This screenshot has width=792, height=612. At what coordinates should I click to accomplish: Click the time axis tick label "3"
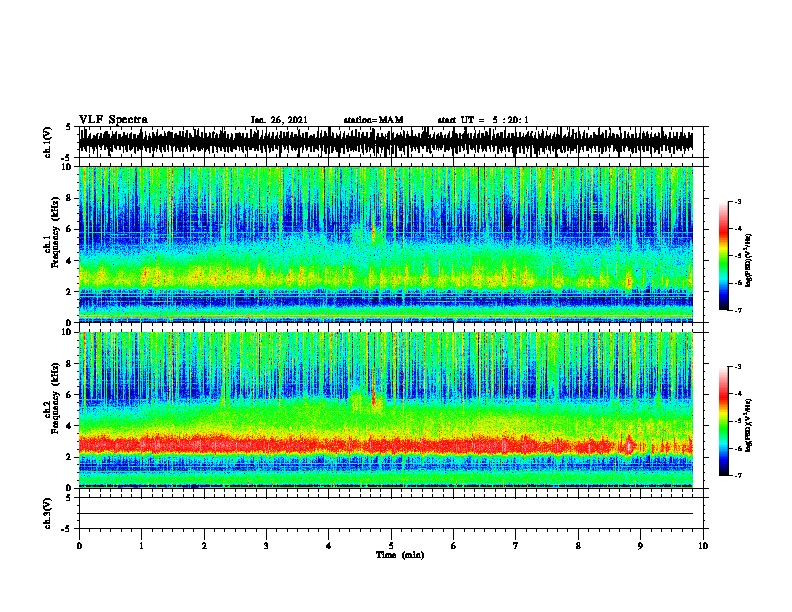pos(266,546)
